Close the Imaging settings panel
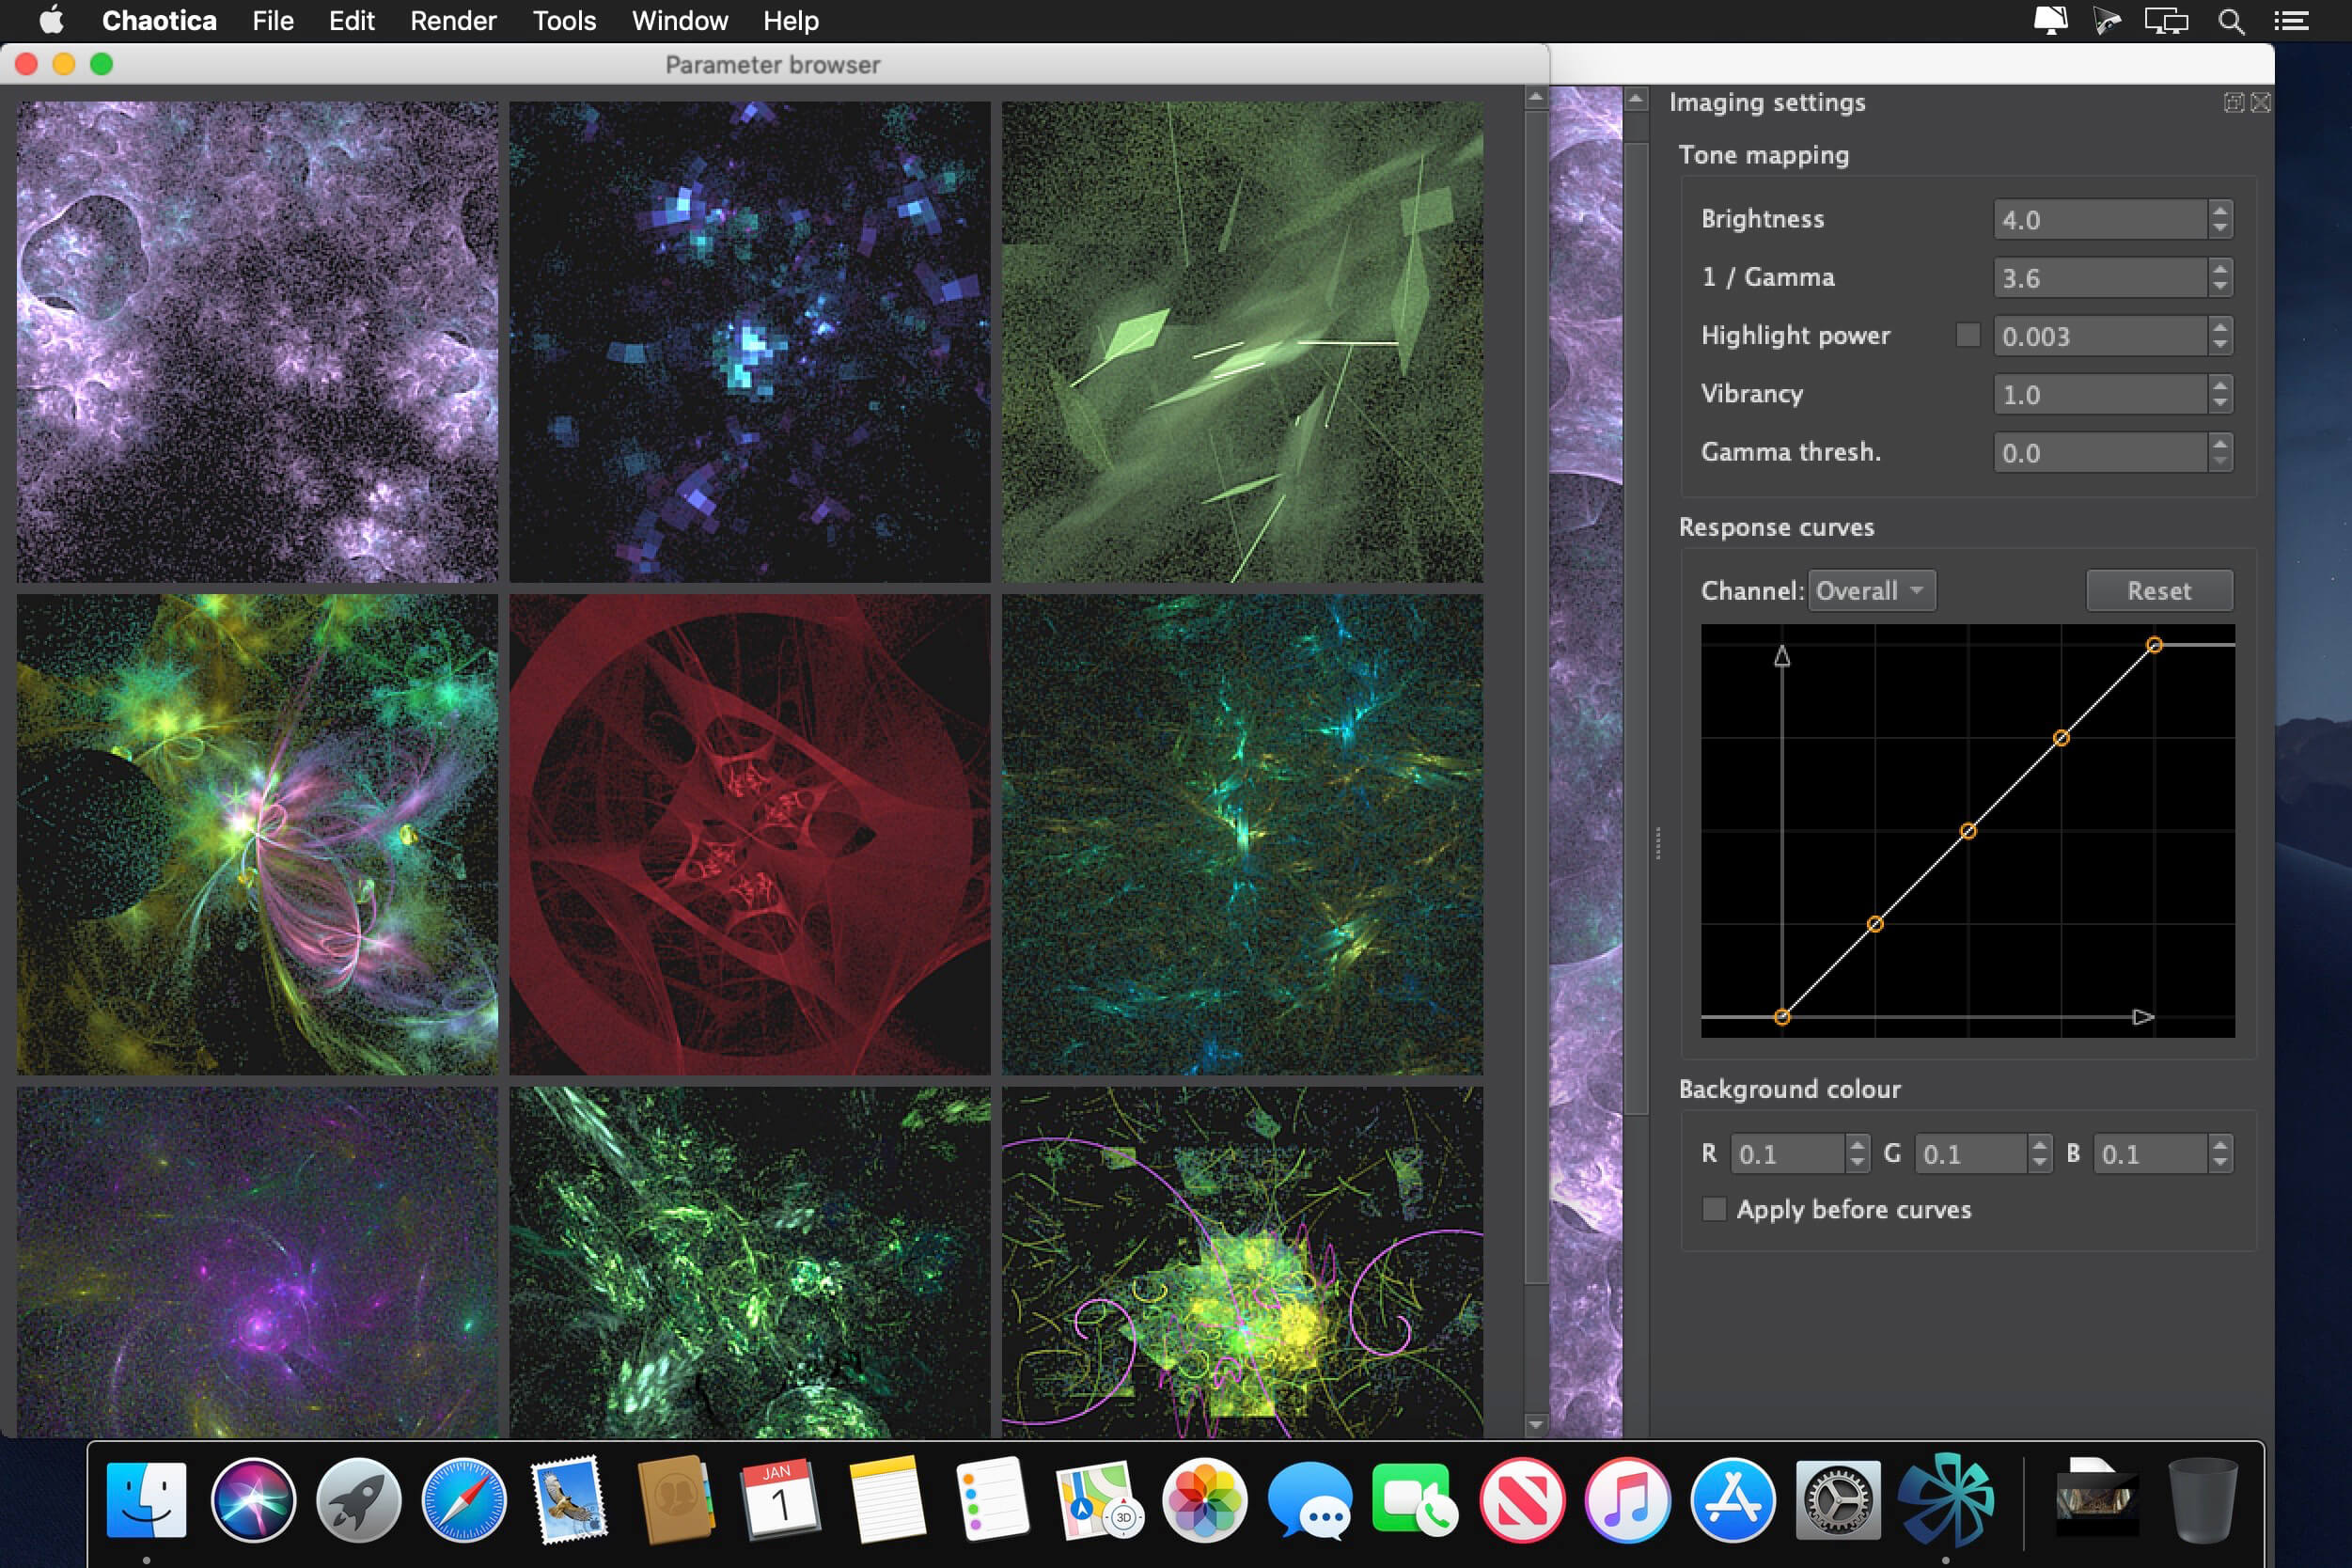This screenshot has width=2352, height=1568. [x=2260, y=102]
